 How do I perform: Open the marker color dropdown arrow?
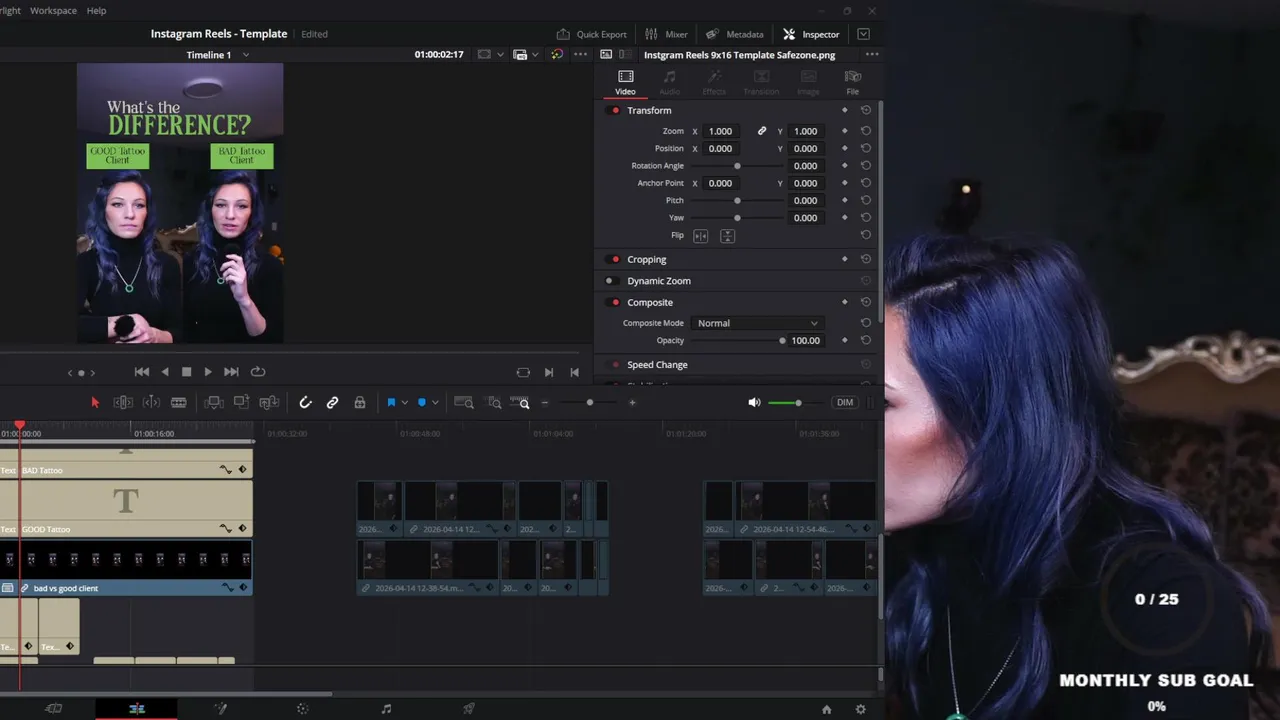435,403
